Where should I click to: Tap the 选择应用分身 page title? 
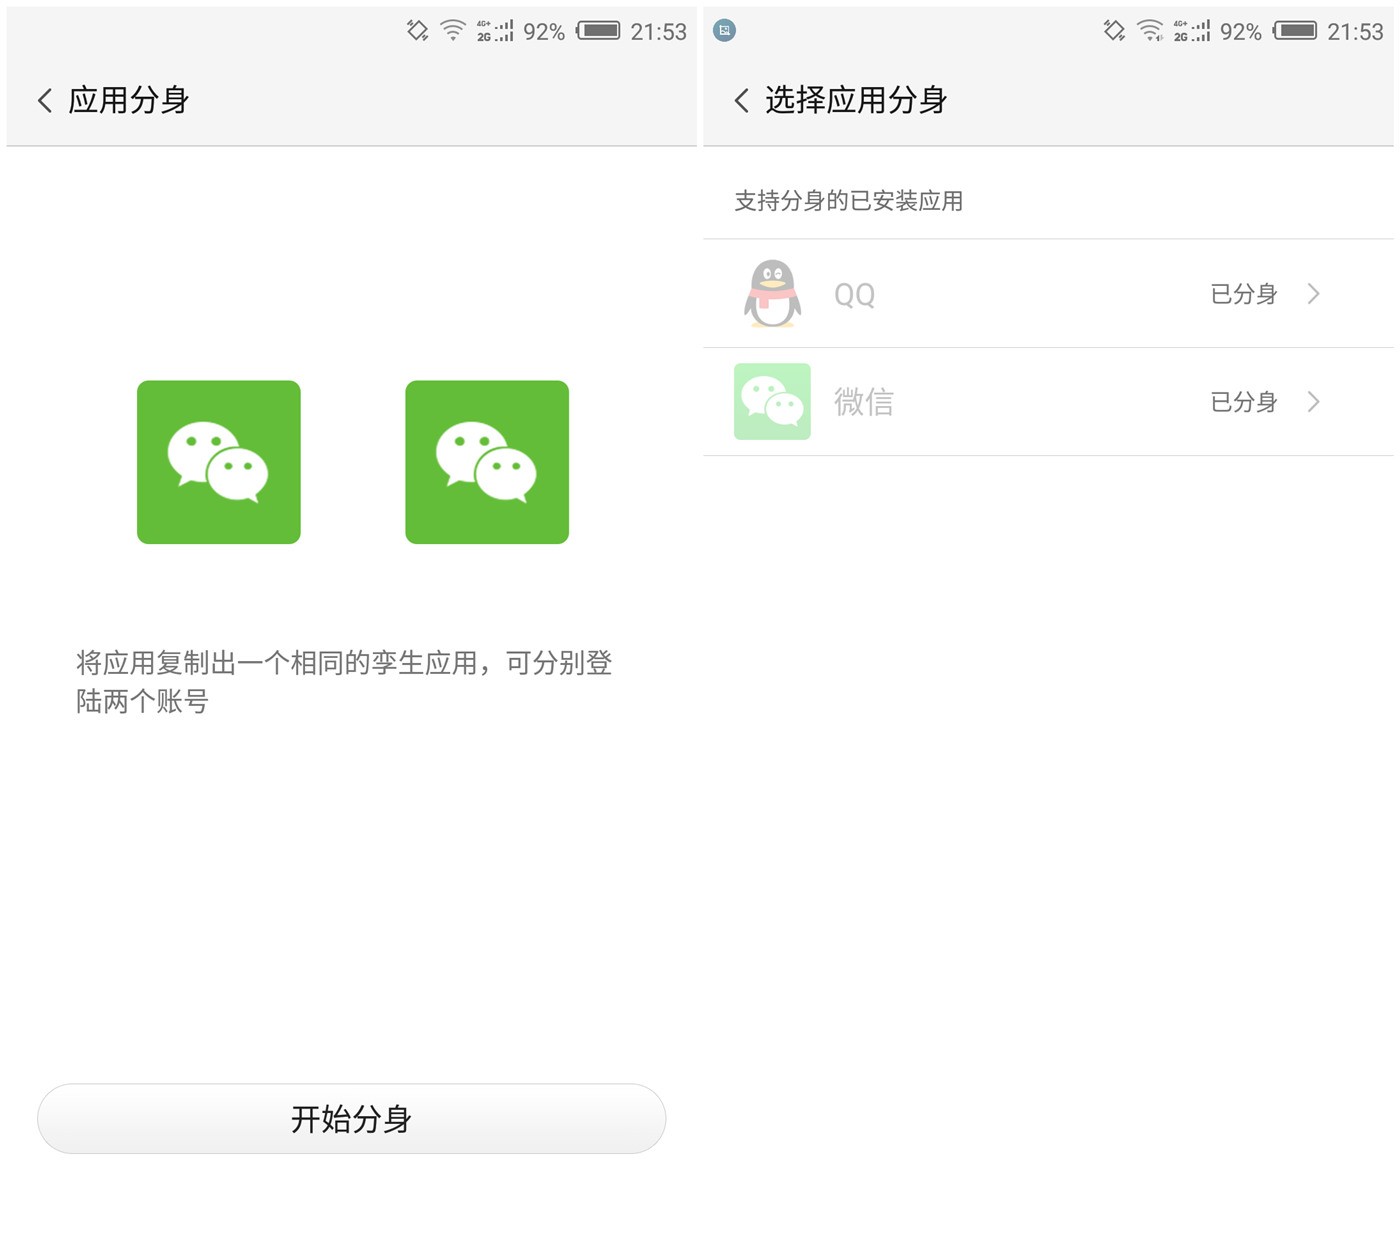856,100
